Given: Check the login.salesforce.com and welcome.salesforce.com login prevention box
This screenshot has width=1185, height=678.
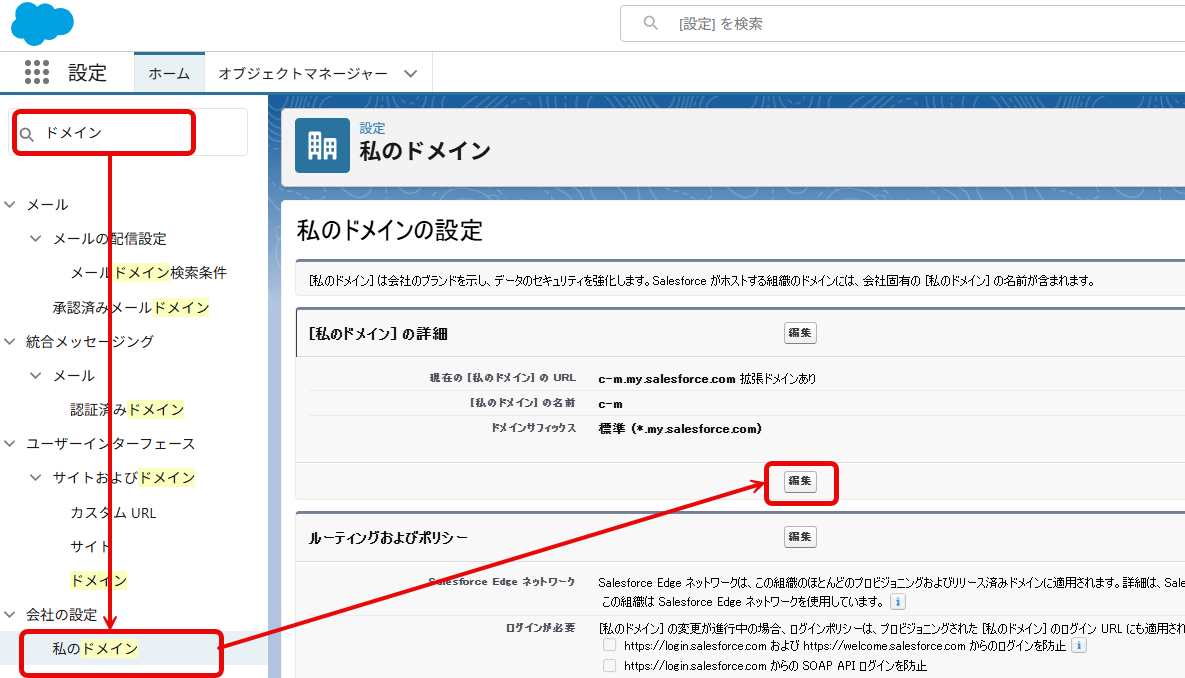Looking at the screenshot, I should [609, 645].
